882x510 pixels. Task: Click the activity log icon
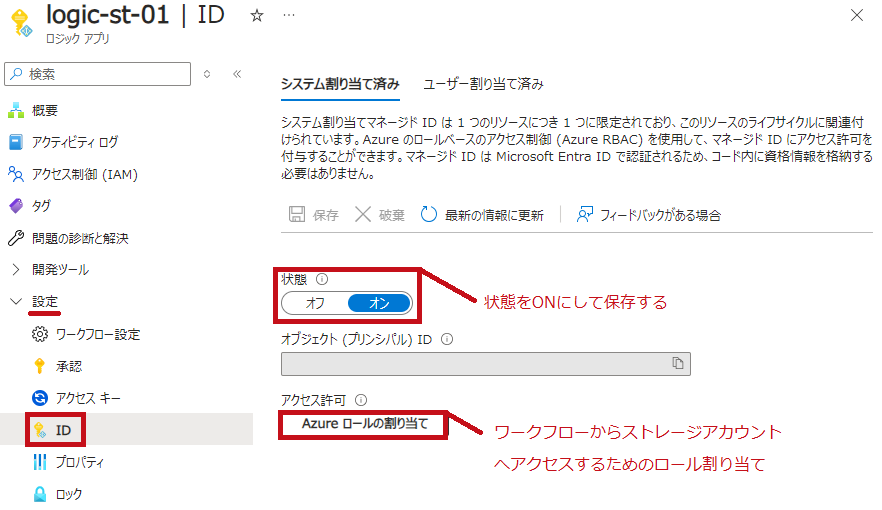click(x=16, y=142)
